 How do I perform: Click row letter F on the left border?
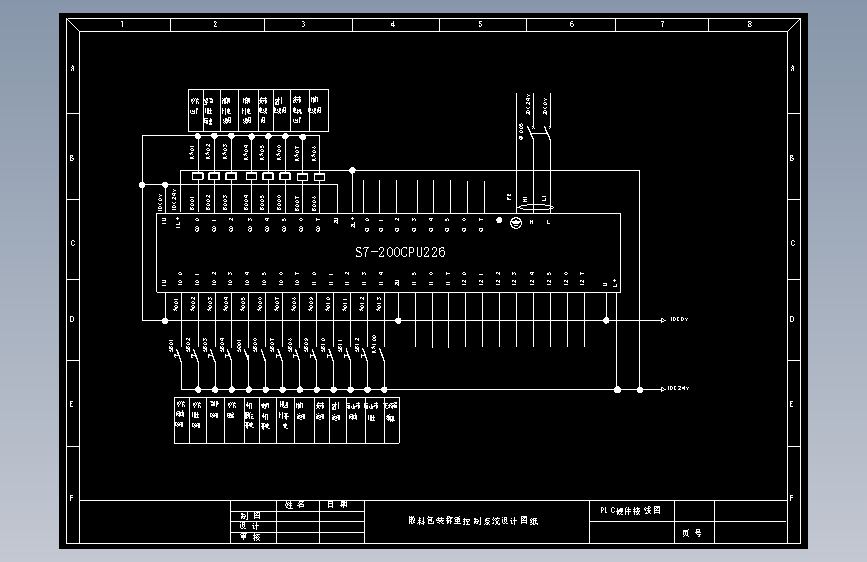coord(71,498)
